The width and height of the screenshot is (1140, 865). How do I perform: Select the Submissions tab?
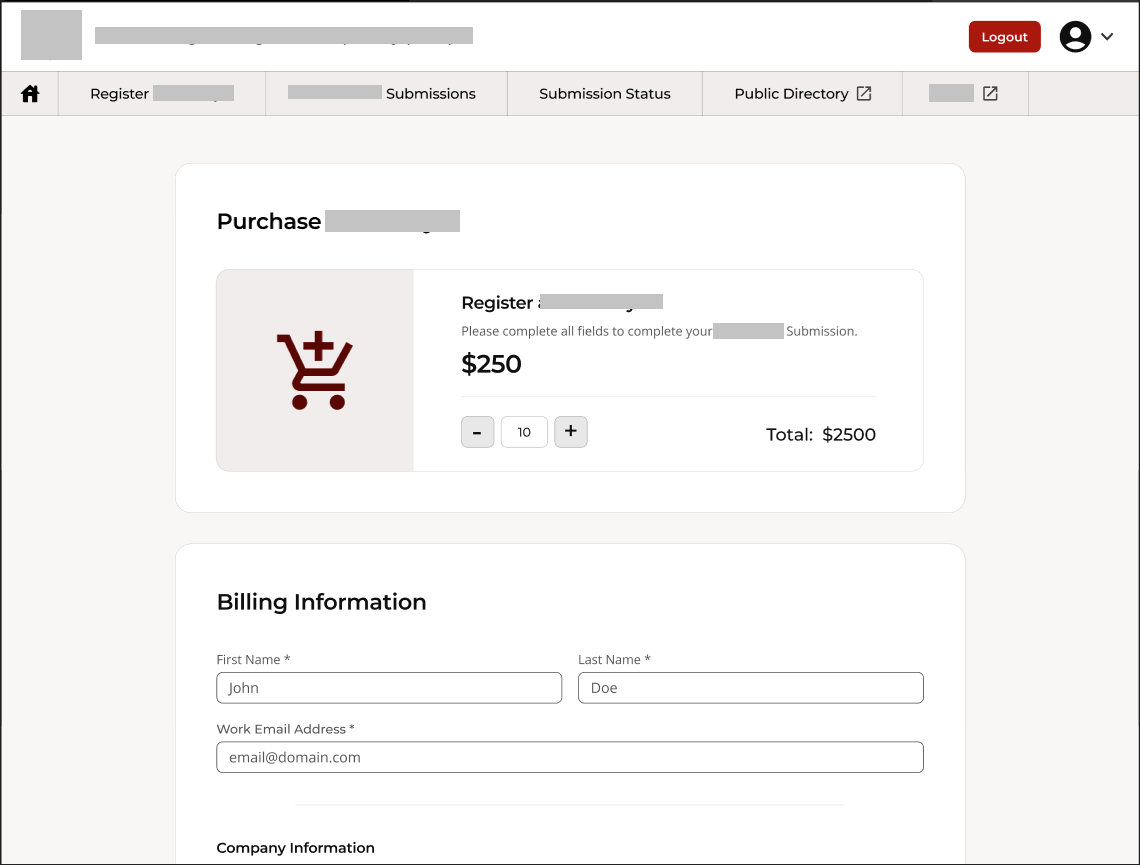[386, 93]
